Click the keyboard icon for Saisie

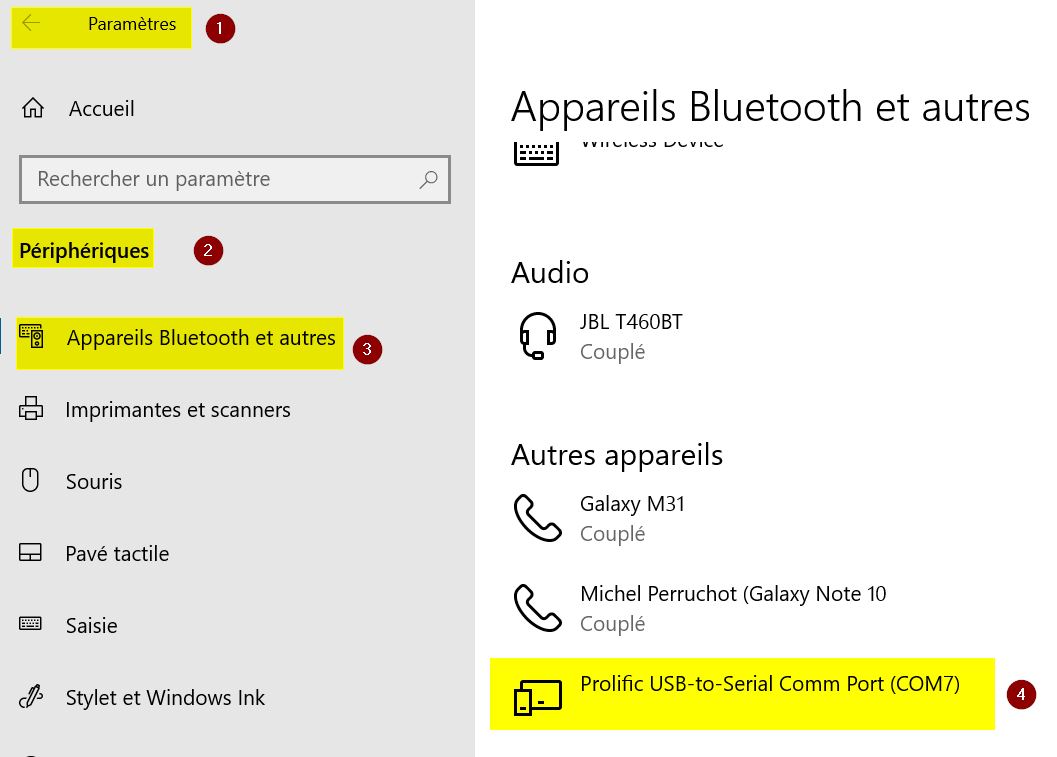[30, 624]
